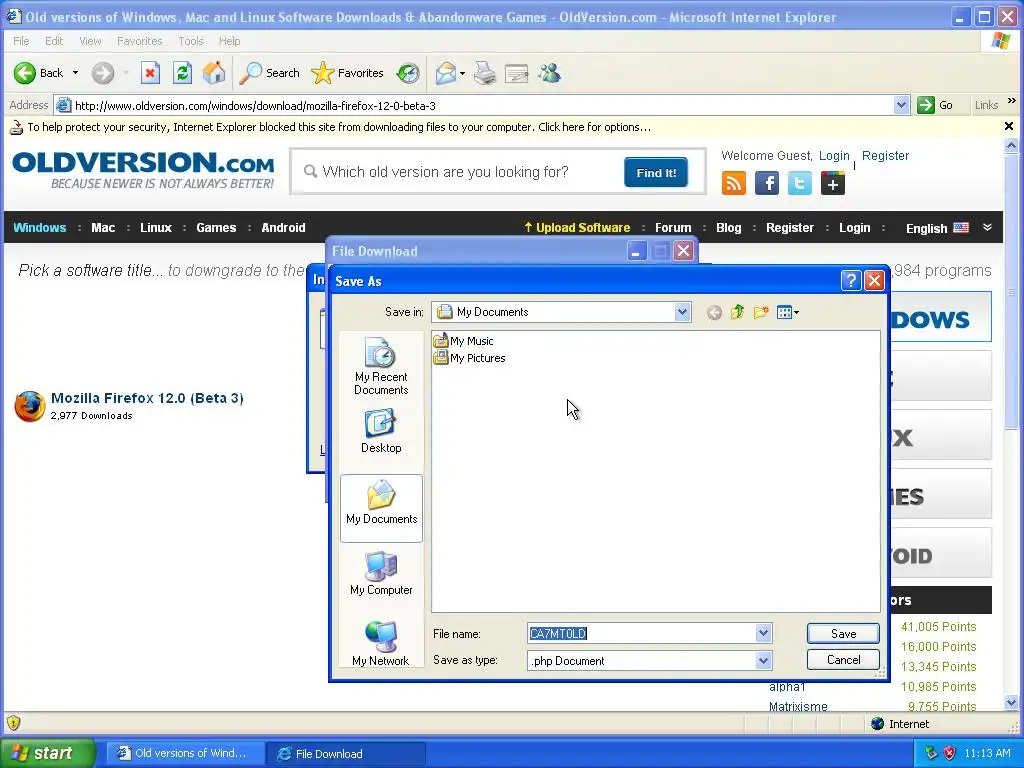Open the Start menu
The image size is (1024, 768).
(x=47, y=753)
